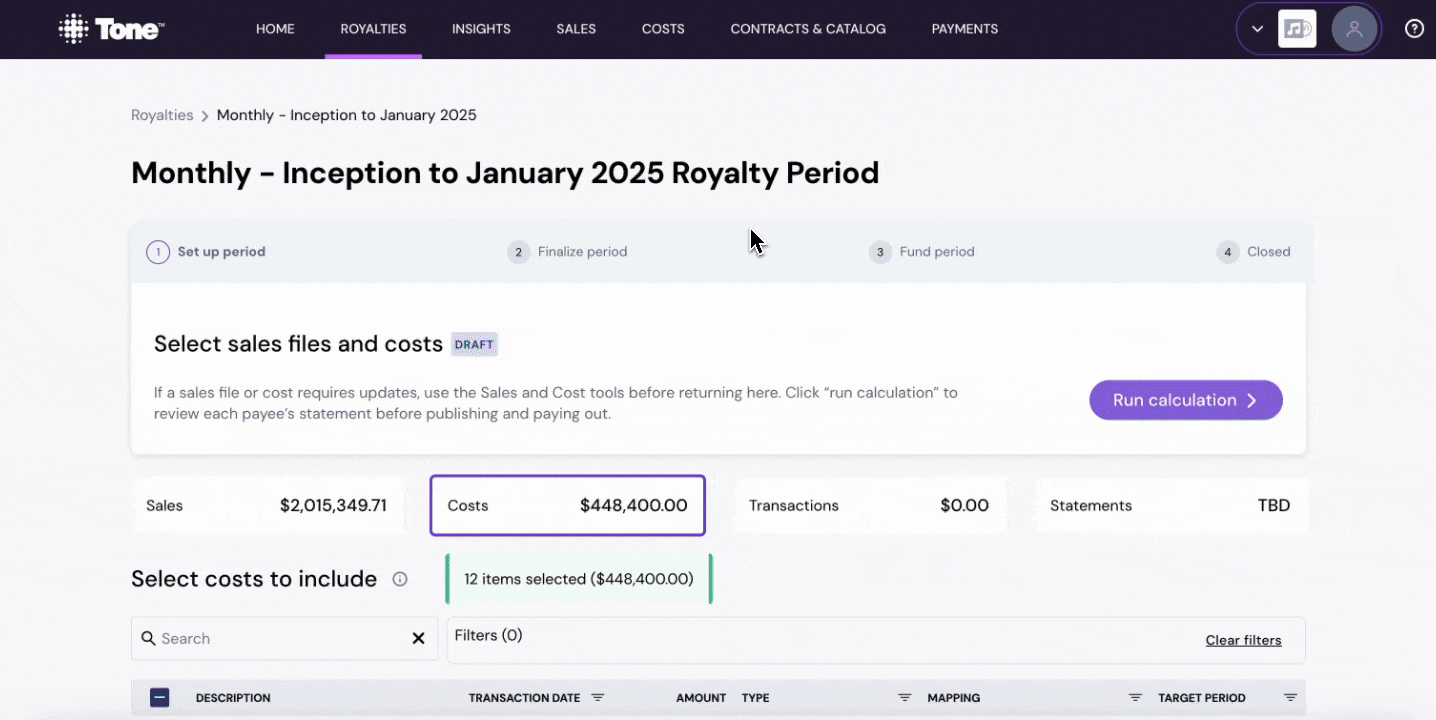The height and width of the screenshot is (720, 1436).
Task: Toggle the select-all costs checkbox
Action: click(x=160, y=698)
